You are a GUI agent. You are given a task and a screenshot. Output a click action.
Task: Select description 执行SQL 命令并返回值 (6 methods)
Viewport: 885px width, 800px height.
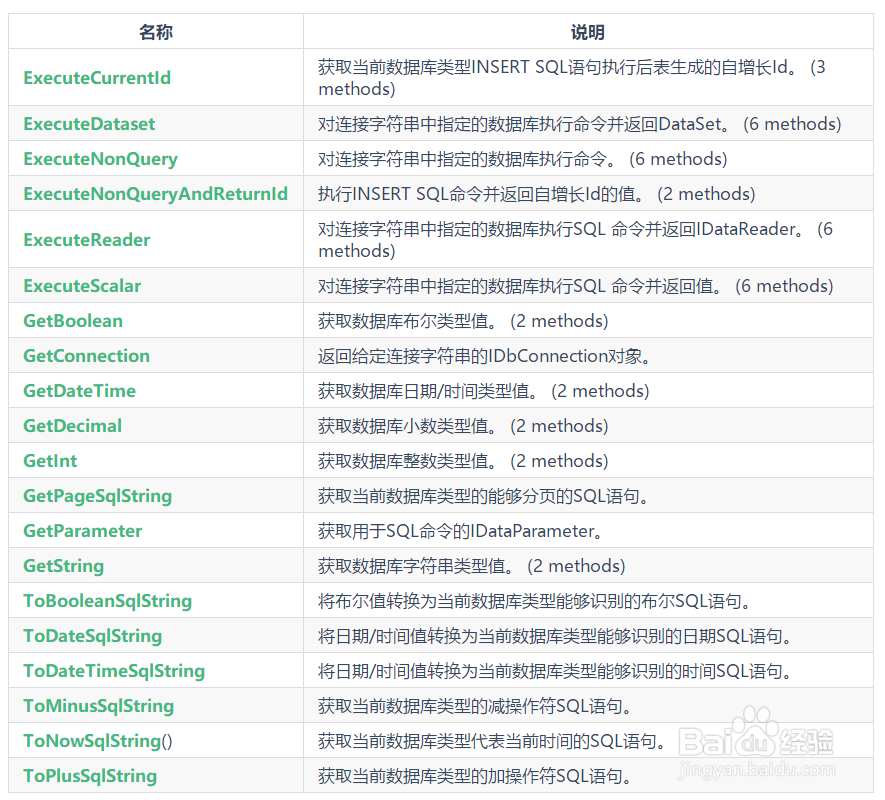point(576,286)
